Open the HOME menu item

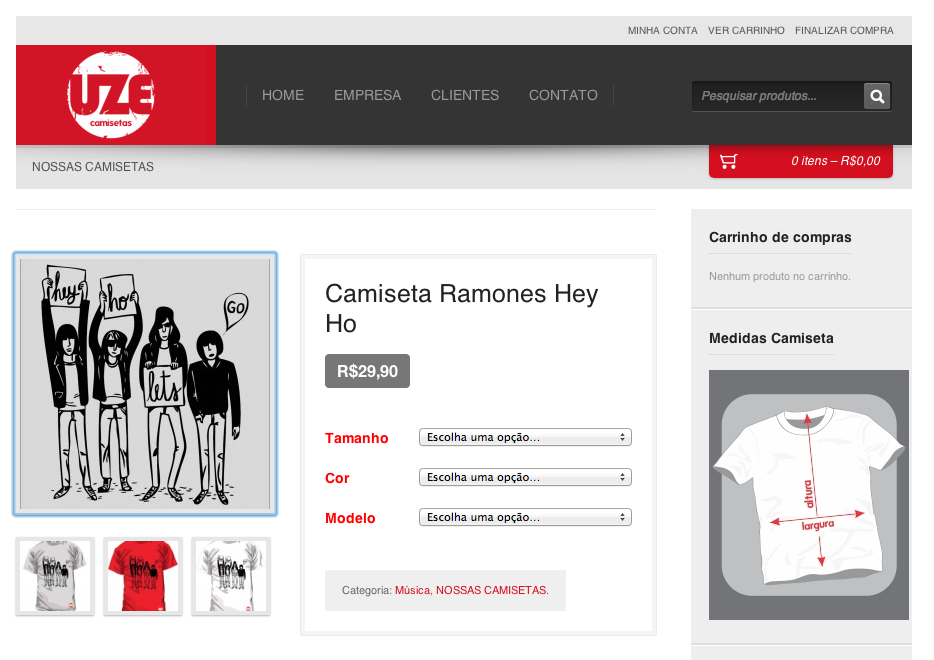tap(283, 95)
